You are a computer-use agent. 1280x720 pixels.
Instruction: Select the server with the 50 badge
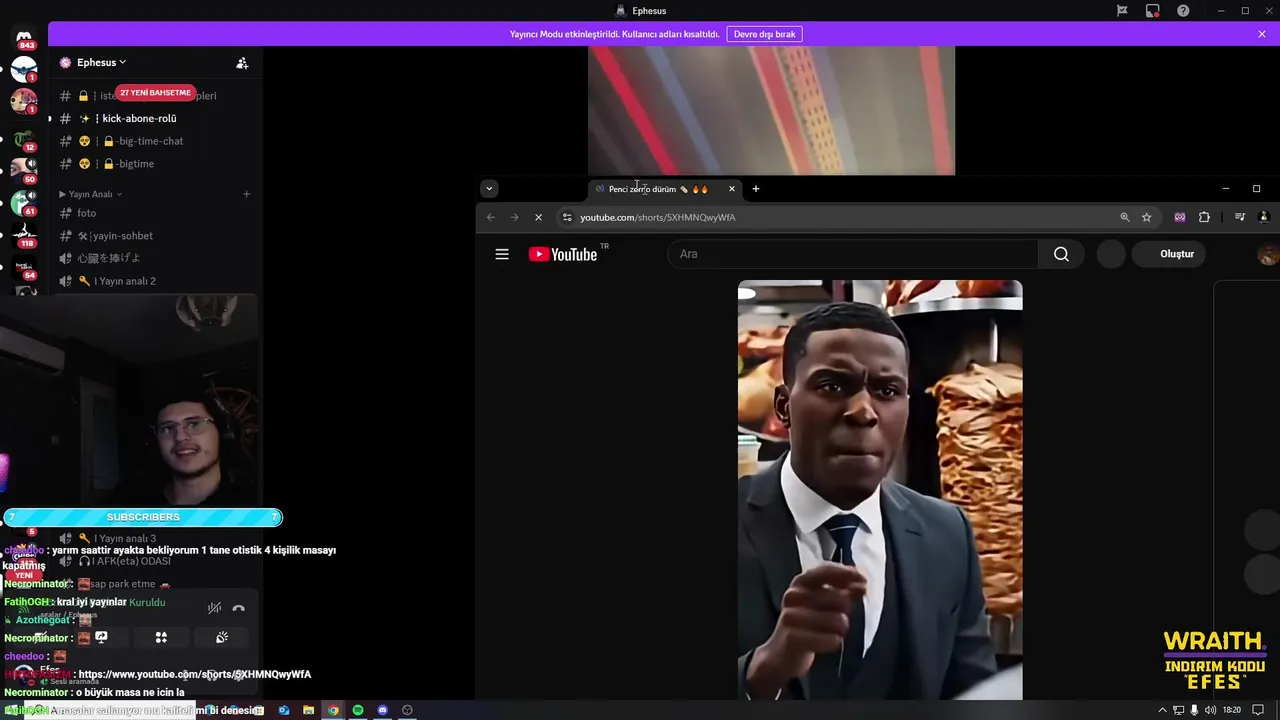(24, 170)
